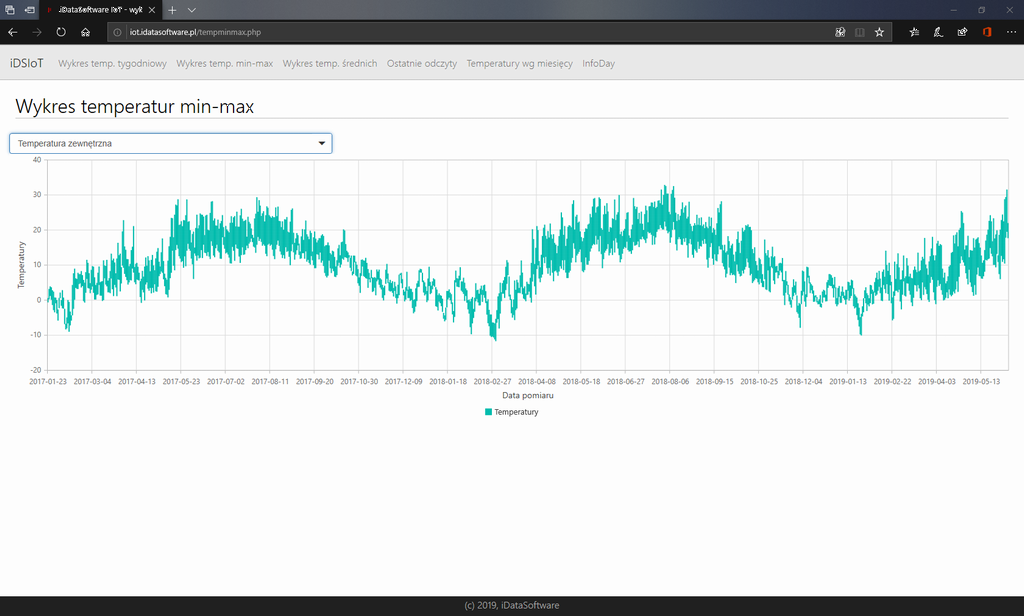Open tabs you've set aside
This screenshot has width=1024, height=616.
coord(10,10)
